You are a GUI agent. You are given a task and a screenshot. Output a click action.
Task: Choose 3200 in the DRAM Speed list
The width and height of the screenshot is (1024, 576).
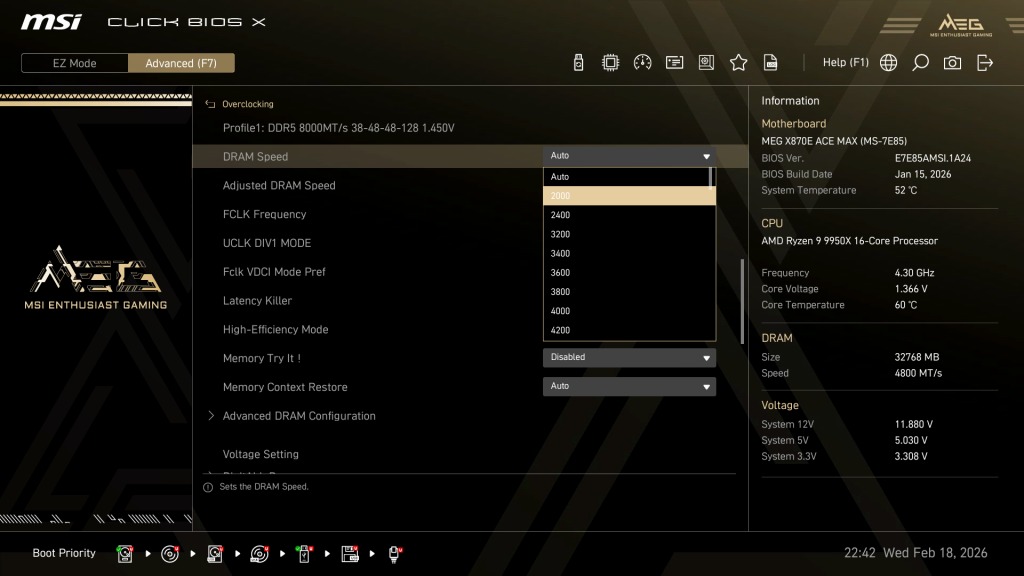tap(629, 234)
